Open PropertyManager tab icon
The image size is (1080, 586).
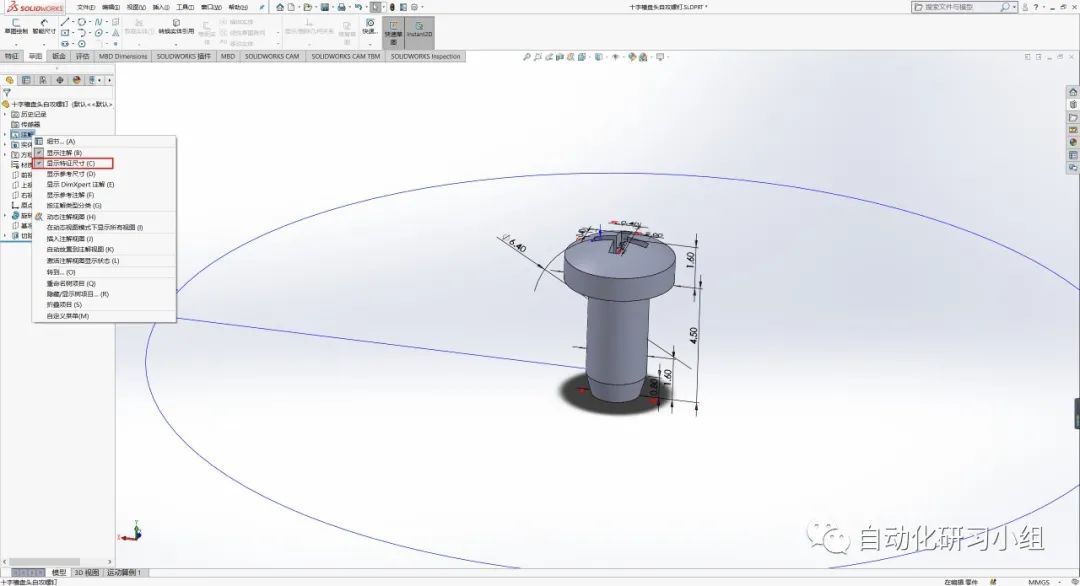tap(26, 80)
